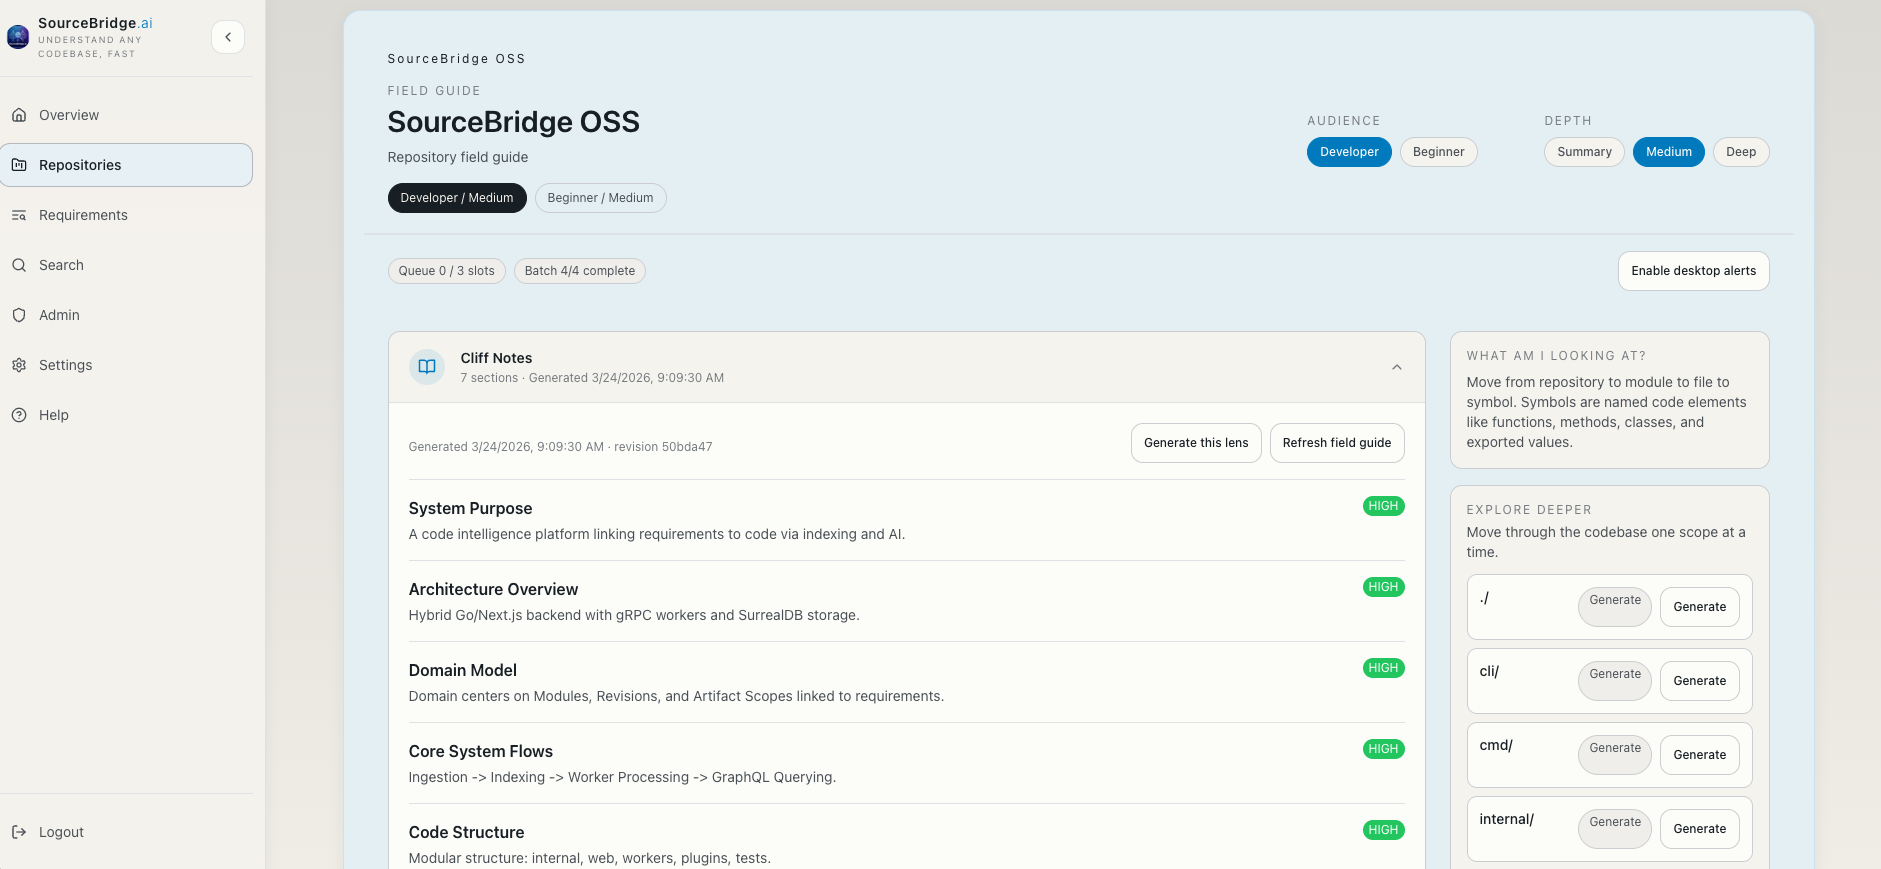Click the white Generate button for cmd/
This screenshot has height=869, width=1881.
1700,755
